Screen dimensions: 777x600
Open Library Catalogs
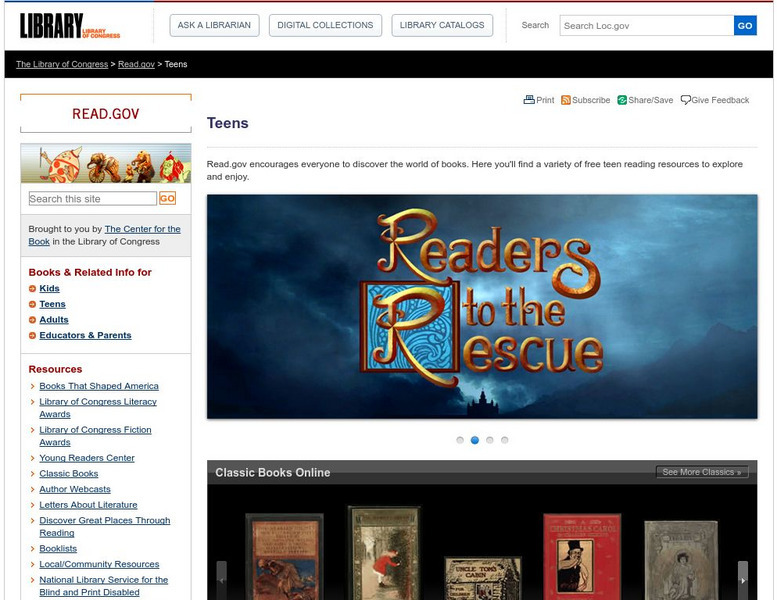point(442,25)
